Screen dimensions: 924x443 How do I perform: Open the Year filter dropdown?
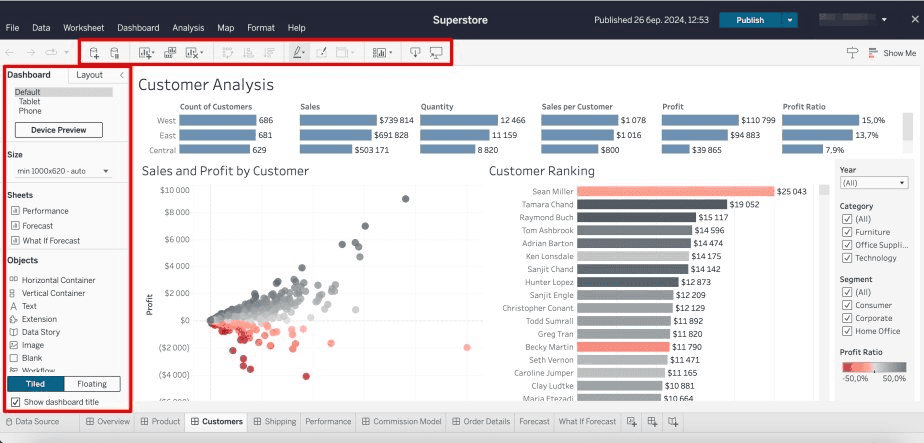point(873,183)
